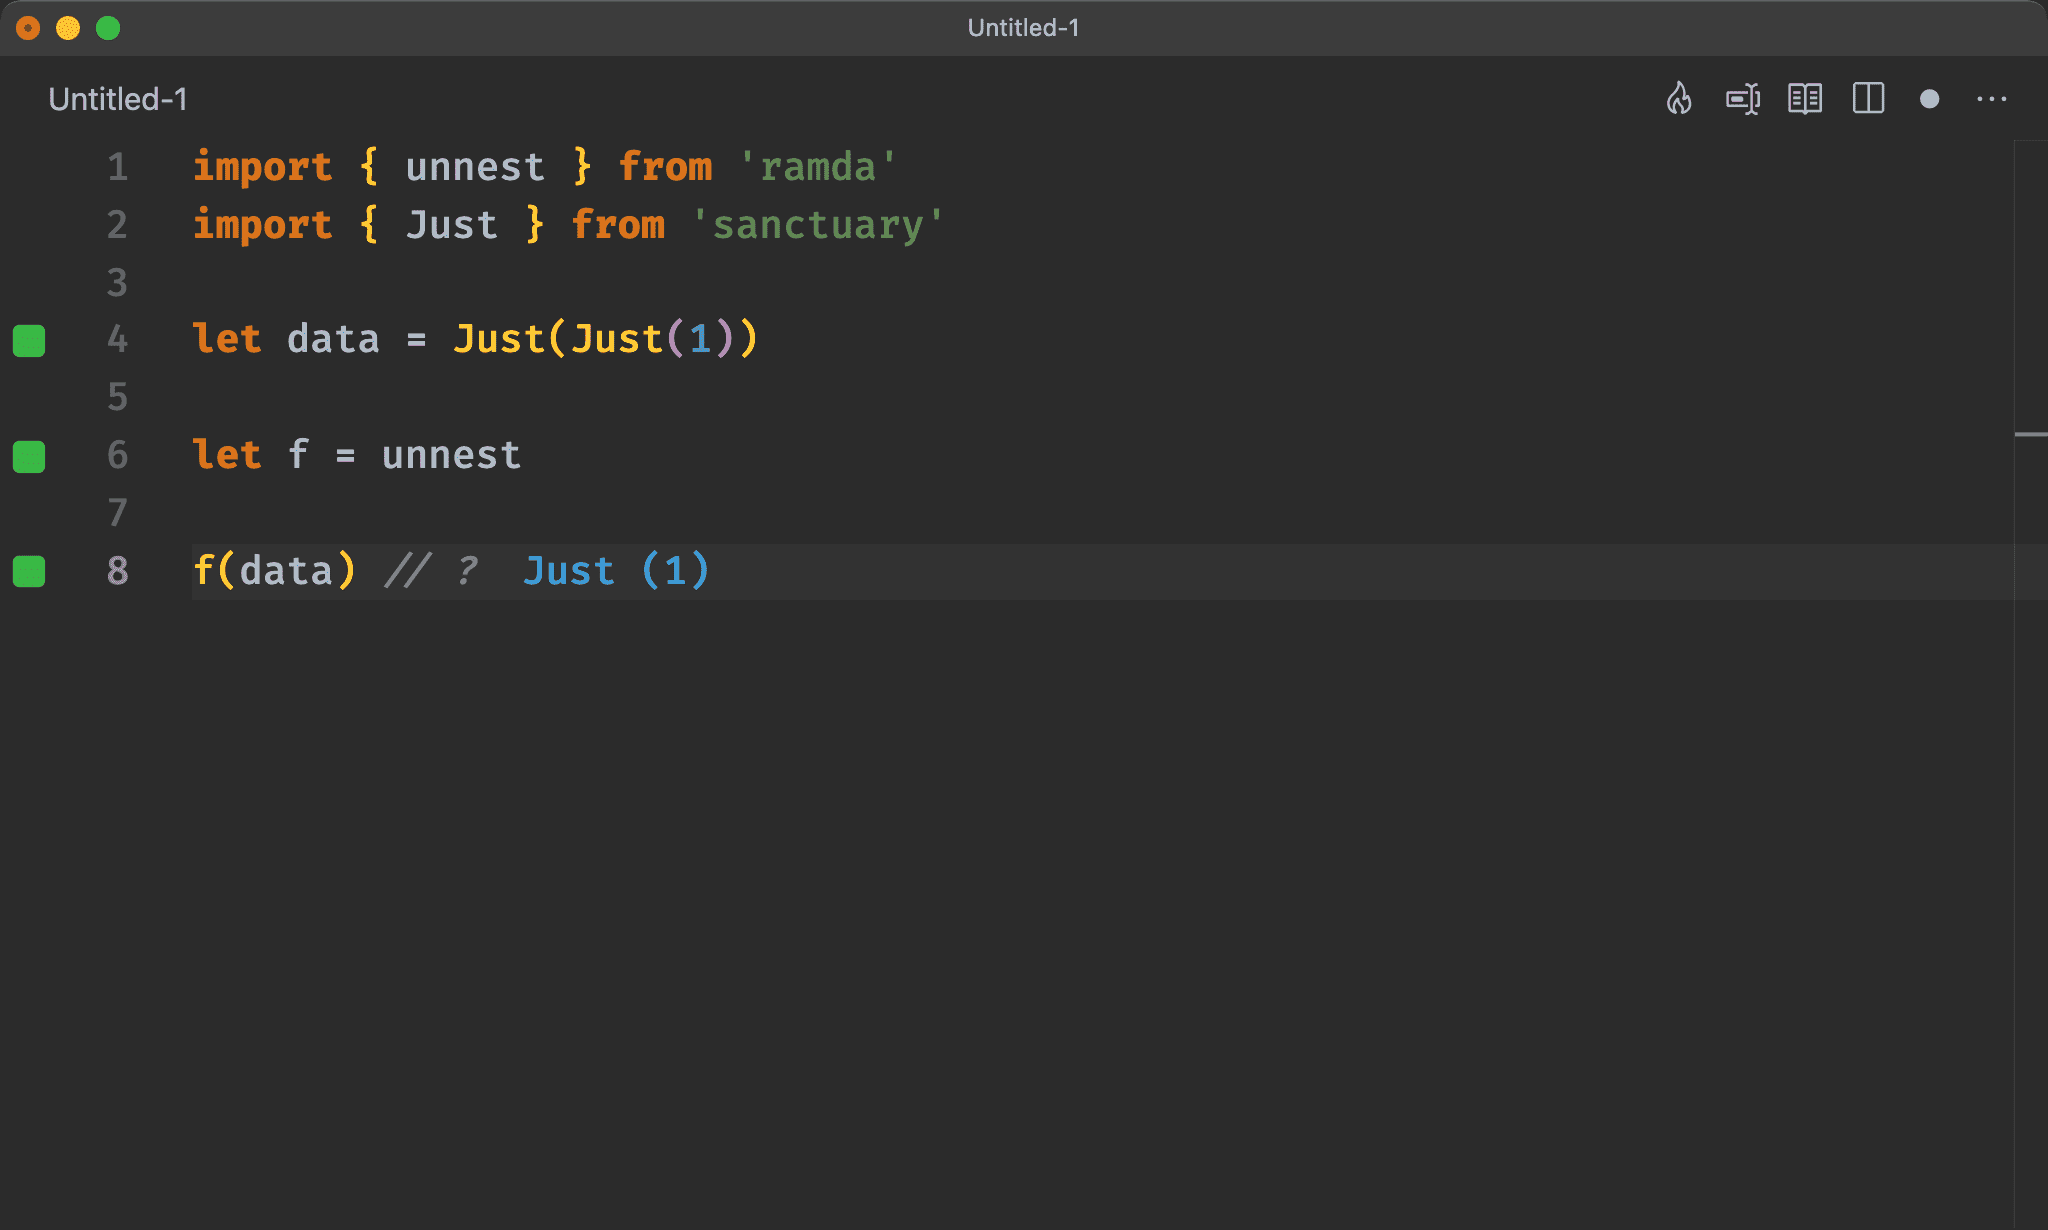This screenshot has width=2048, height=1230.
Task: Click variable 'f' on line 6
Action: [298, 455]
